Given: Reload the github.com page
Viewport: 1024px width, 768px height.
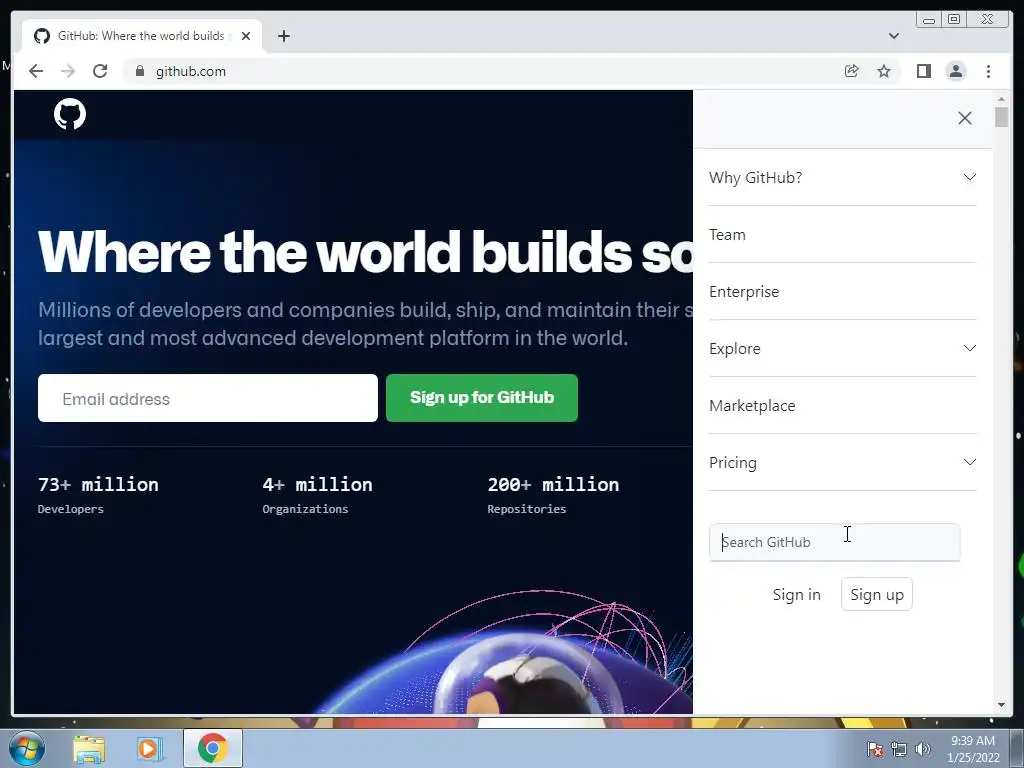Looking at the screenshot, I should click(100, 71).
